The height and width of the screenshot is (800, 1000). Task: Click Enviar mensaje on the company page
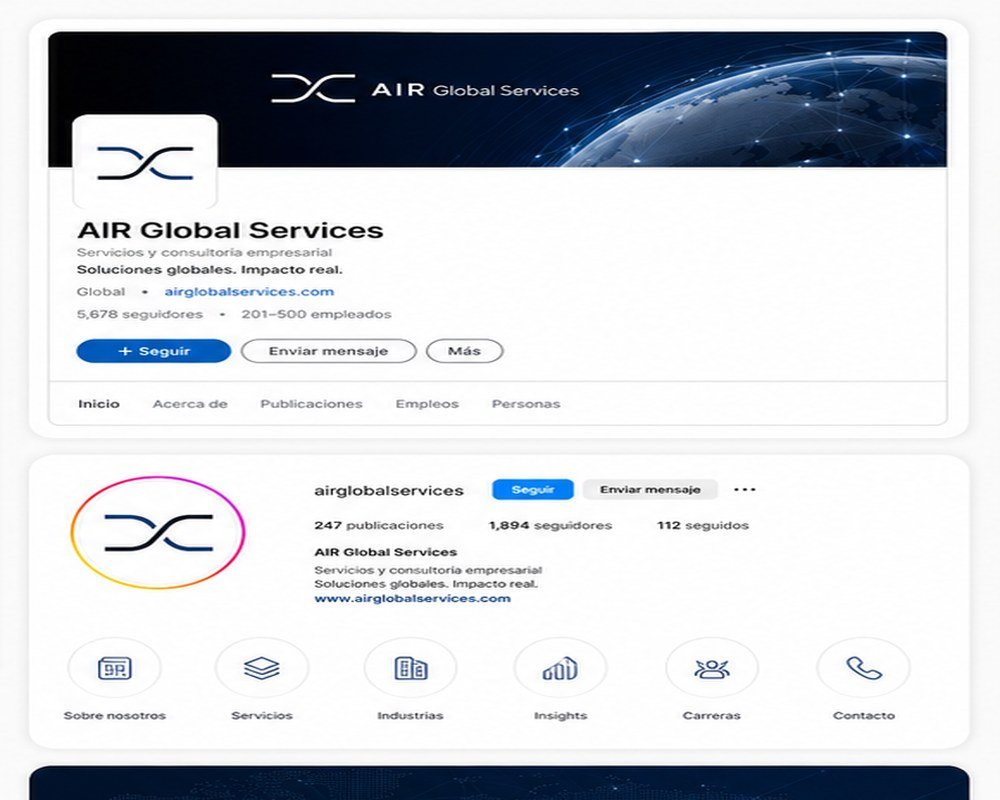328,351
